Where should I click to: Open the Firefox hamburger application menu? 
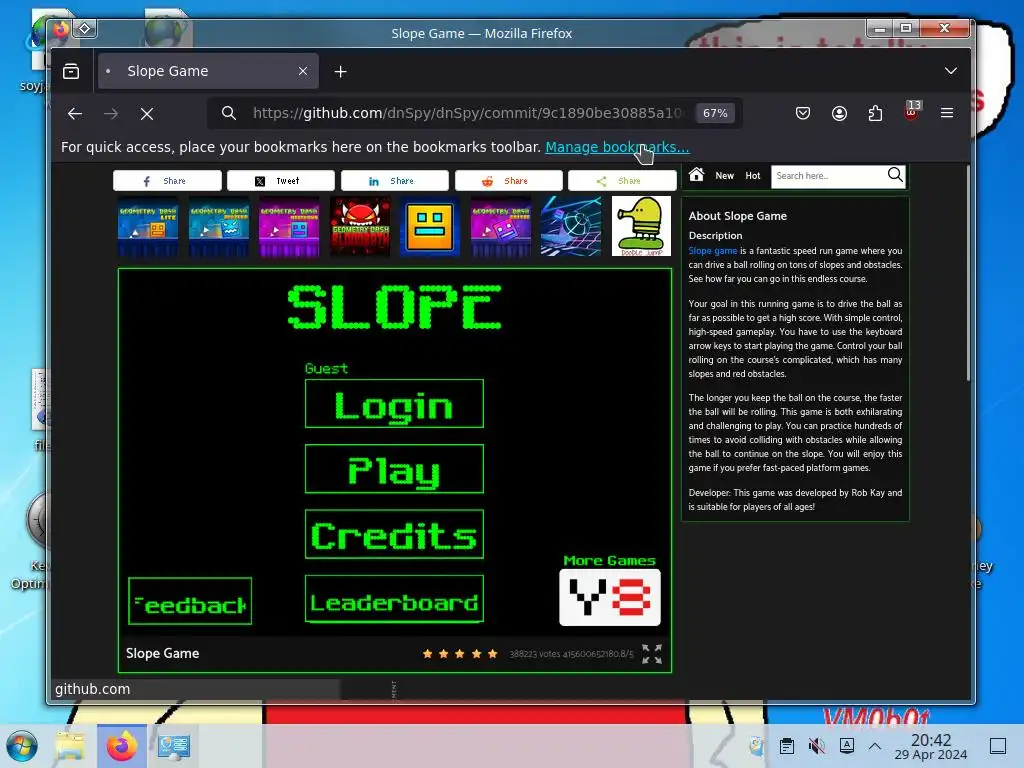click(x=947, y=113)
